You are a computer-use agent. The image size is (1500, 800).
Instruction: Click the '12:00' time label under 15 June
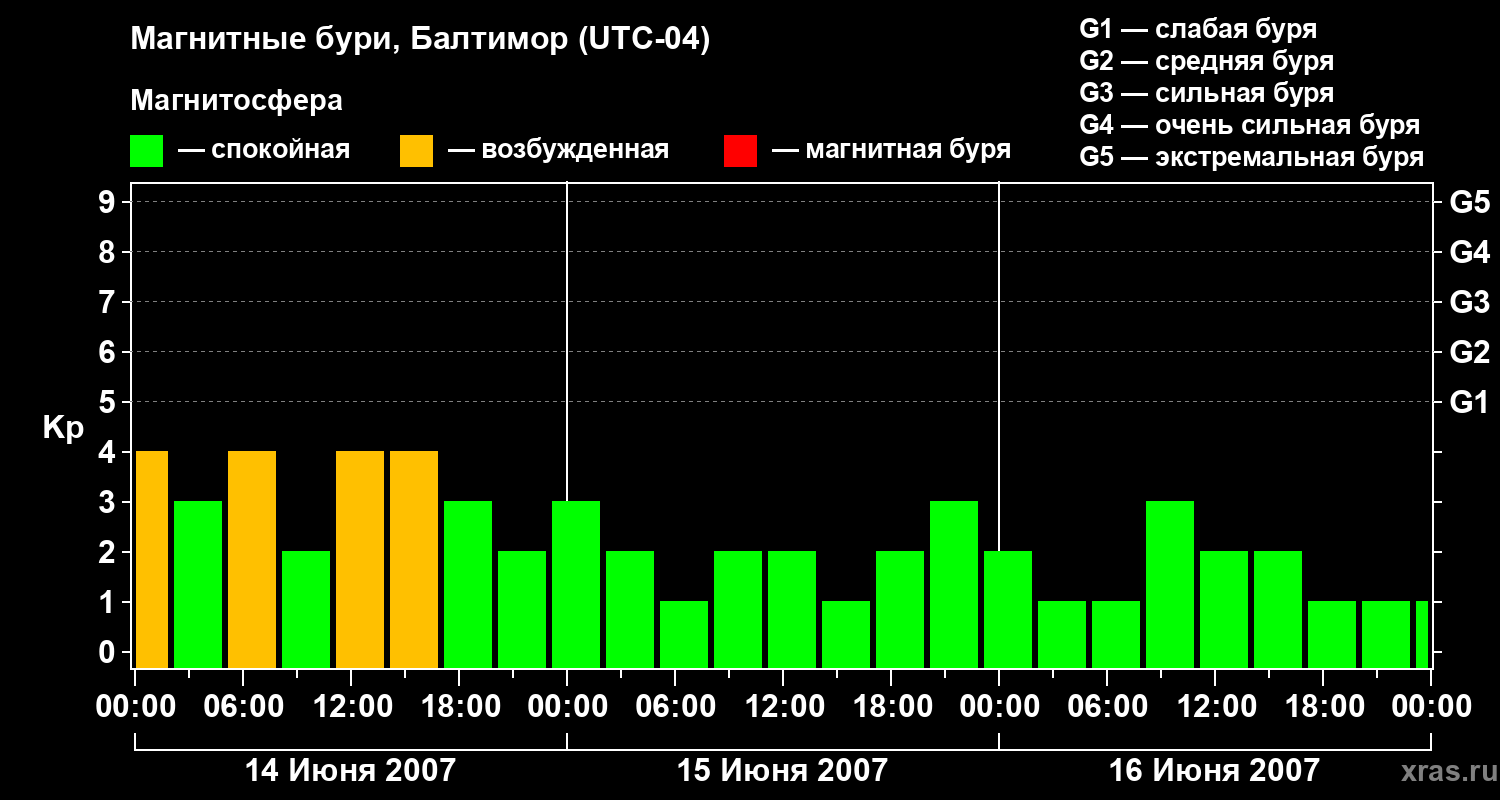pyautogui.click(x=783, y=707)
